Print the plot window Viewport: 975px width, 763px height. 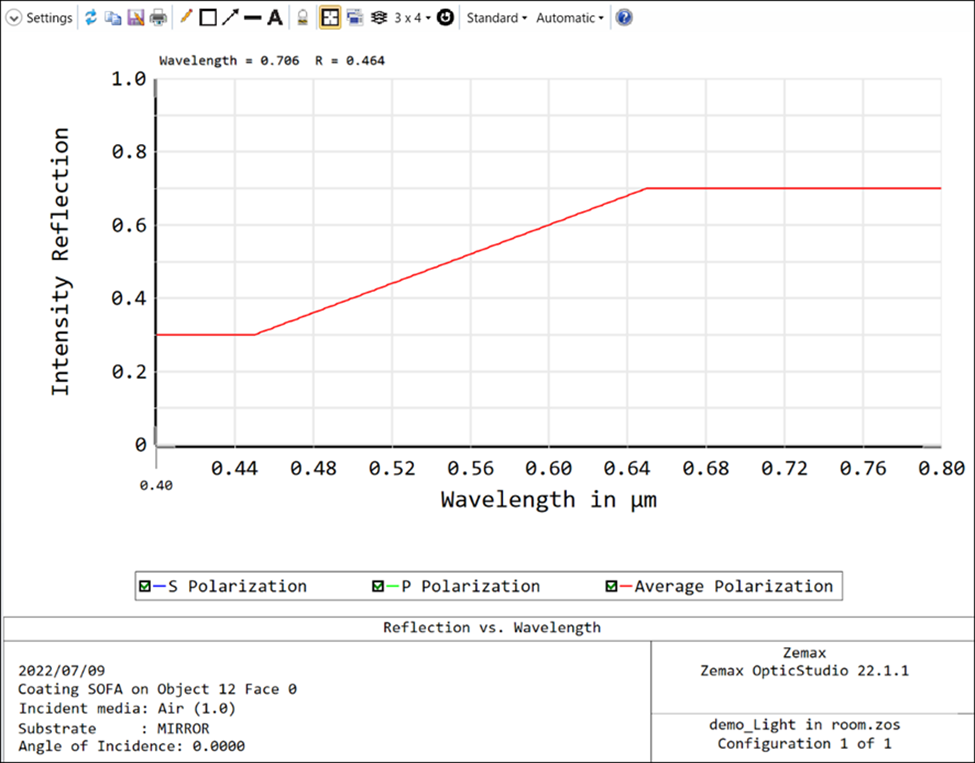point(159,17)
